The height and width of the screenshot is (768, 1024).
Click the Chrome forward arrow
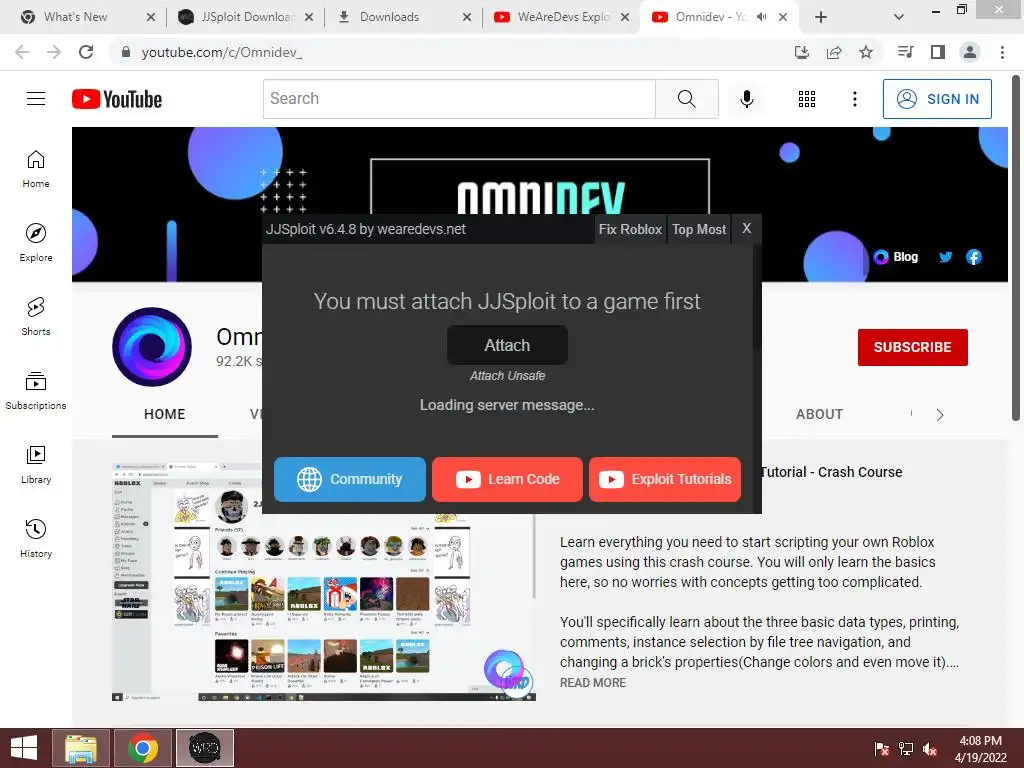[x=54, y=52]
